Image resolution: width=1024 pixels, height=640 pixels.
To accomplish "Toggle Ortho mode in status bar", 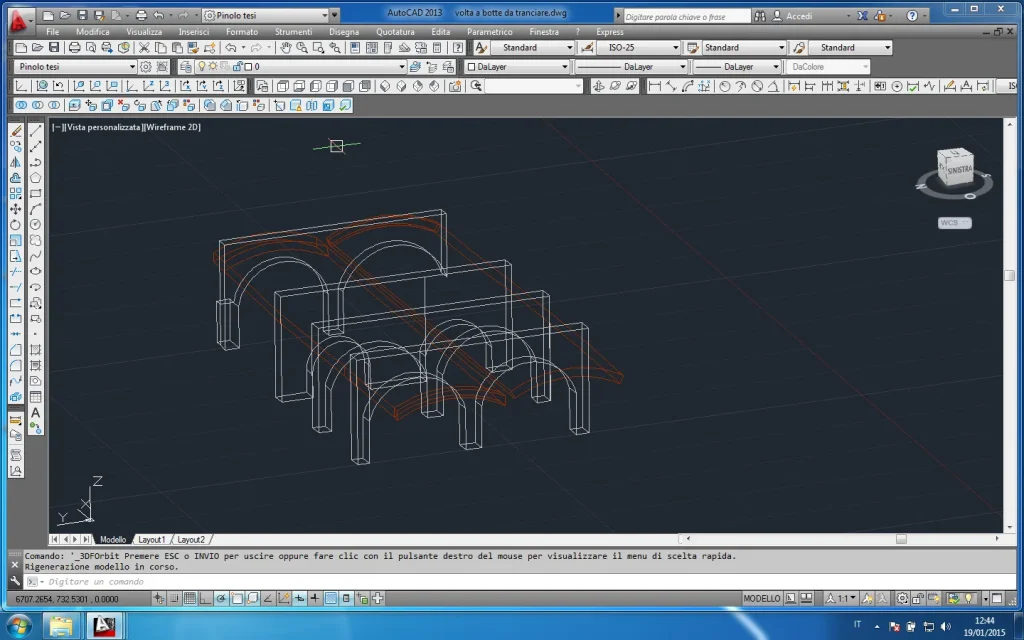I will 205,598.
